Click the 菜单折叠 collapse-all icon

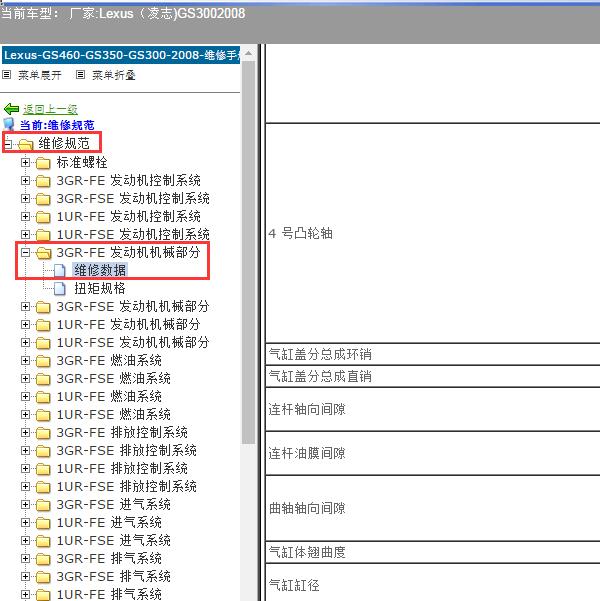click(x=80, y=74)
